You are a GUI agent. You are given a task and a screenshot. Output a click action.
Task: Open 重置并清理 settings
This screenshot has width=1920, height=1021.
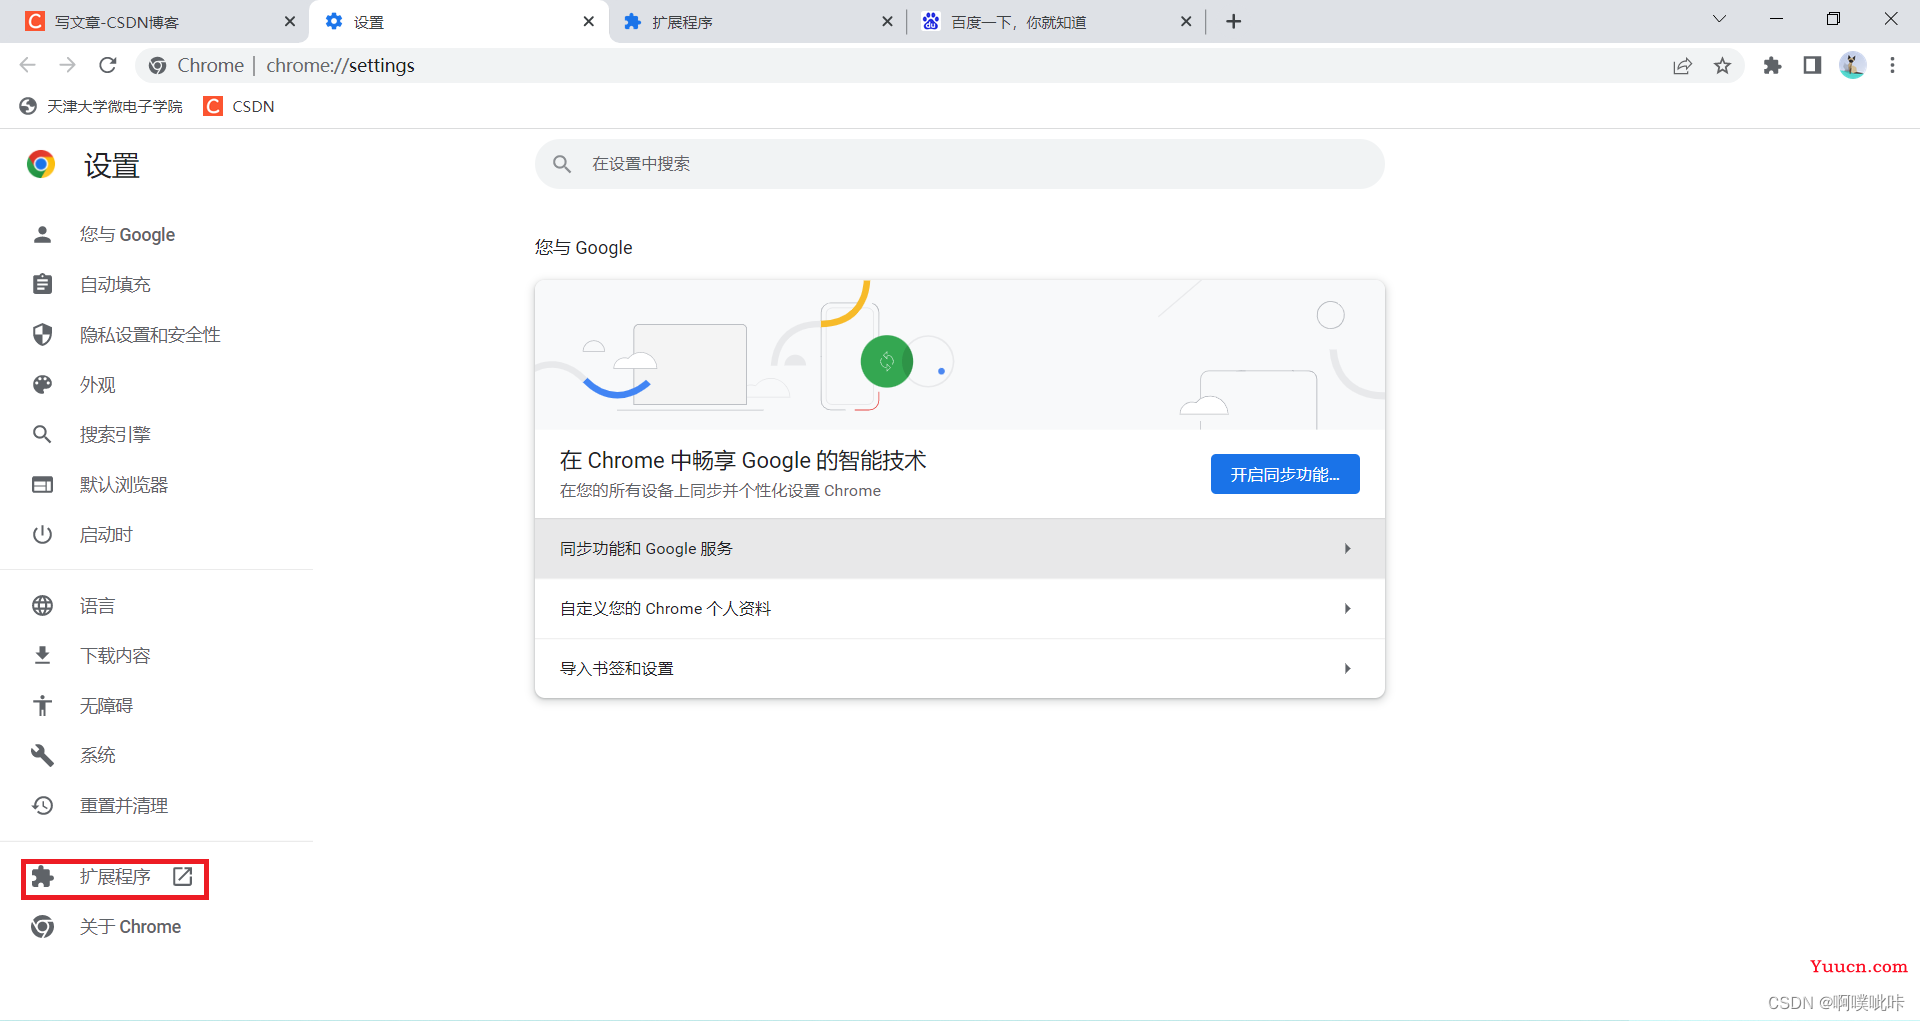[124, 806]
